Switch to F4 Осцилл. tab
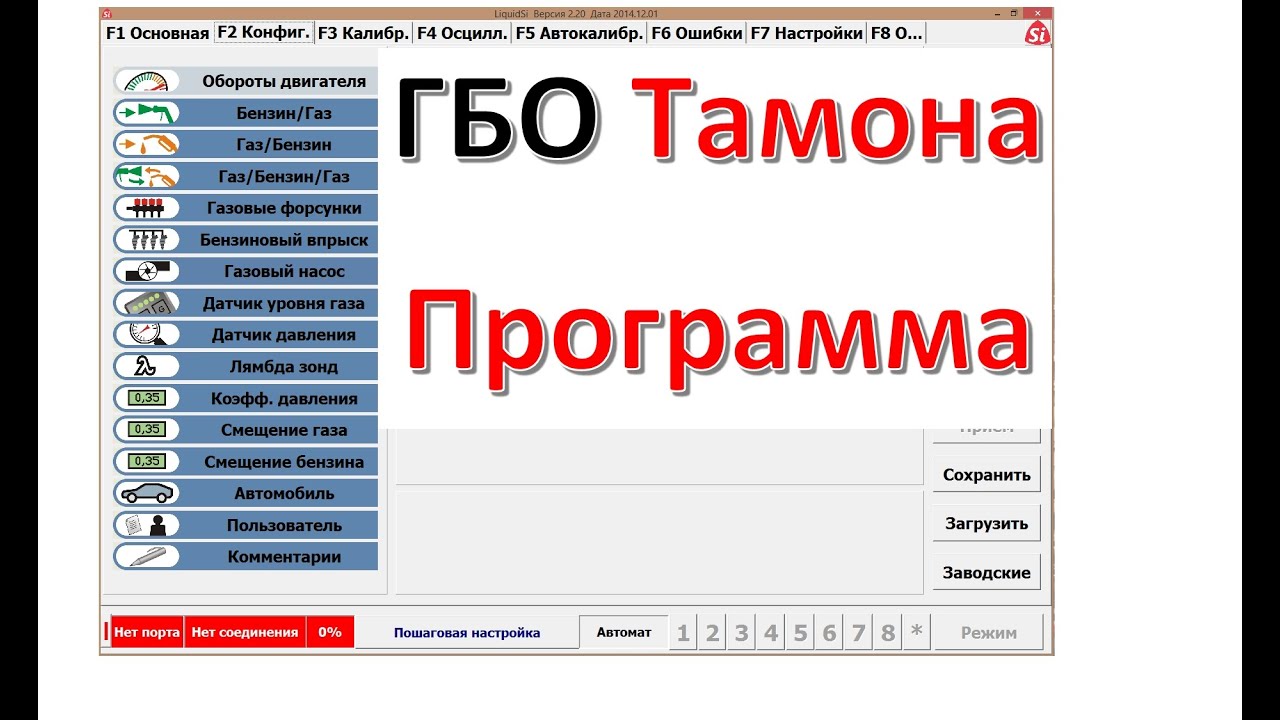1280x720 pixels. (462, 33)
